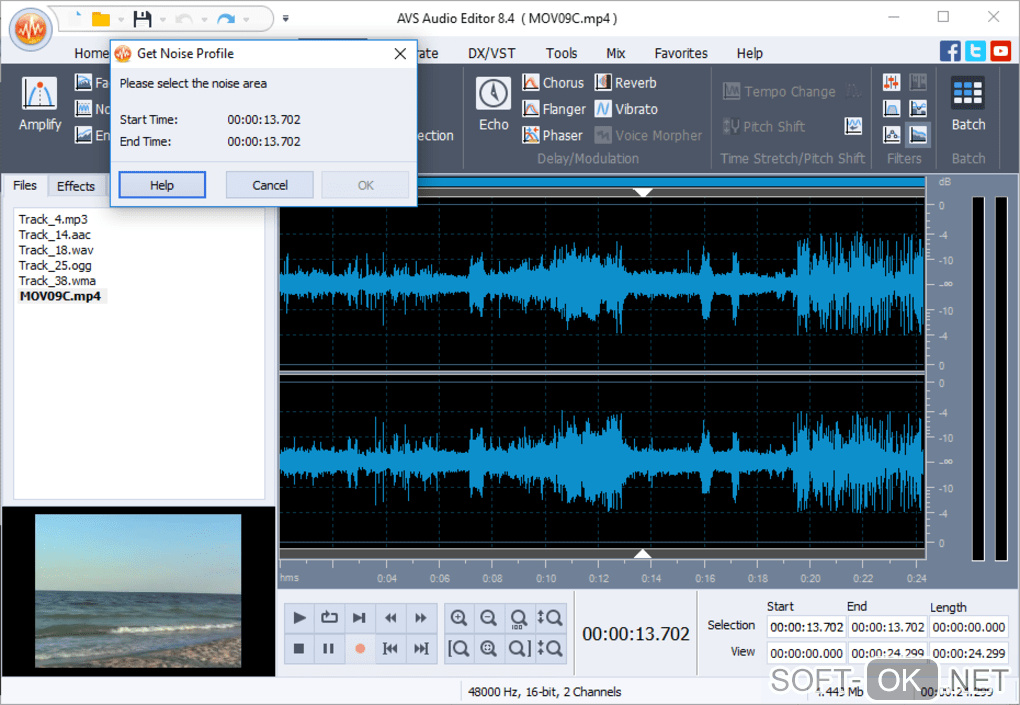The image size is (1020, 705).
Task: Expand the save dropdown arrow
Action: coord(163,19)
